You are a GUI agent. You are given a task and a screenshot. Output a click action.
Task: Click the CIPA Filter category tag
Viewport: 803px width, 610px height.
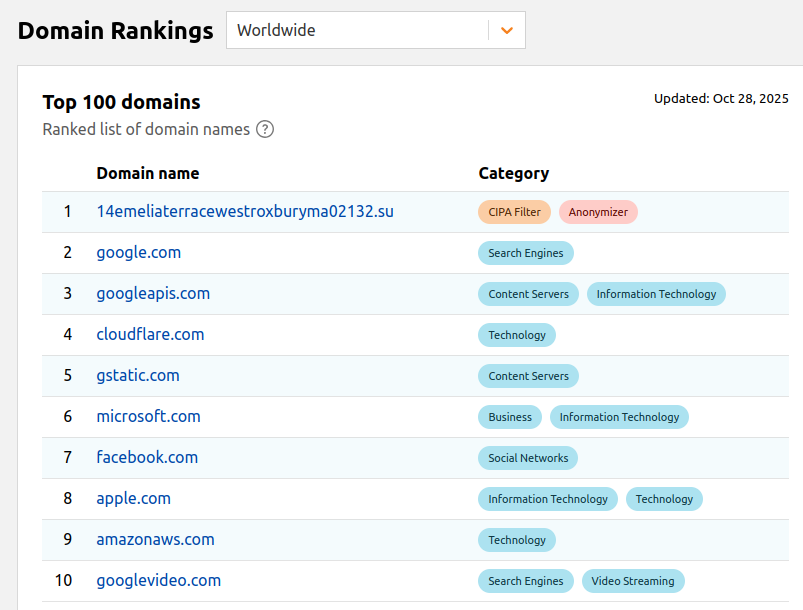coord(514,212)
